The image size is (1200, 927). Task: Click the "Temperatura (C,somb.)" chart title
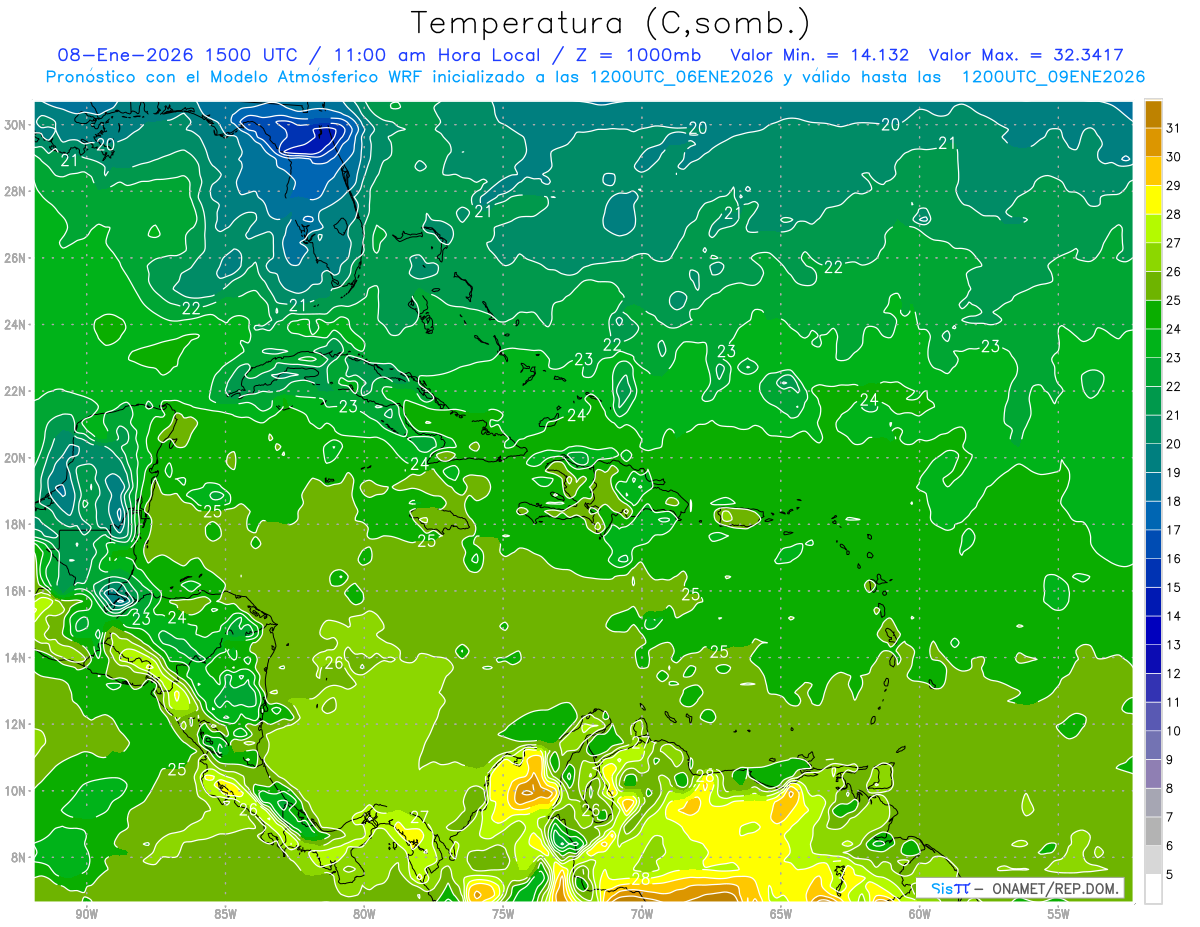tap(611, 23)
